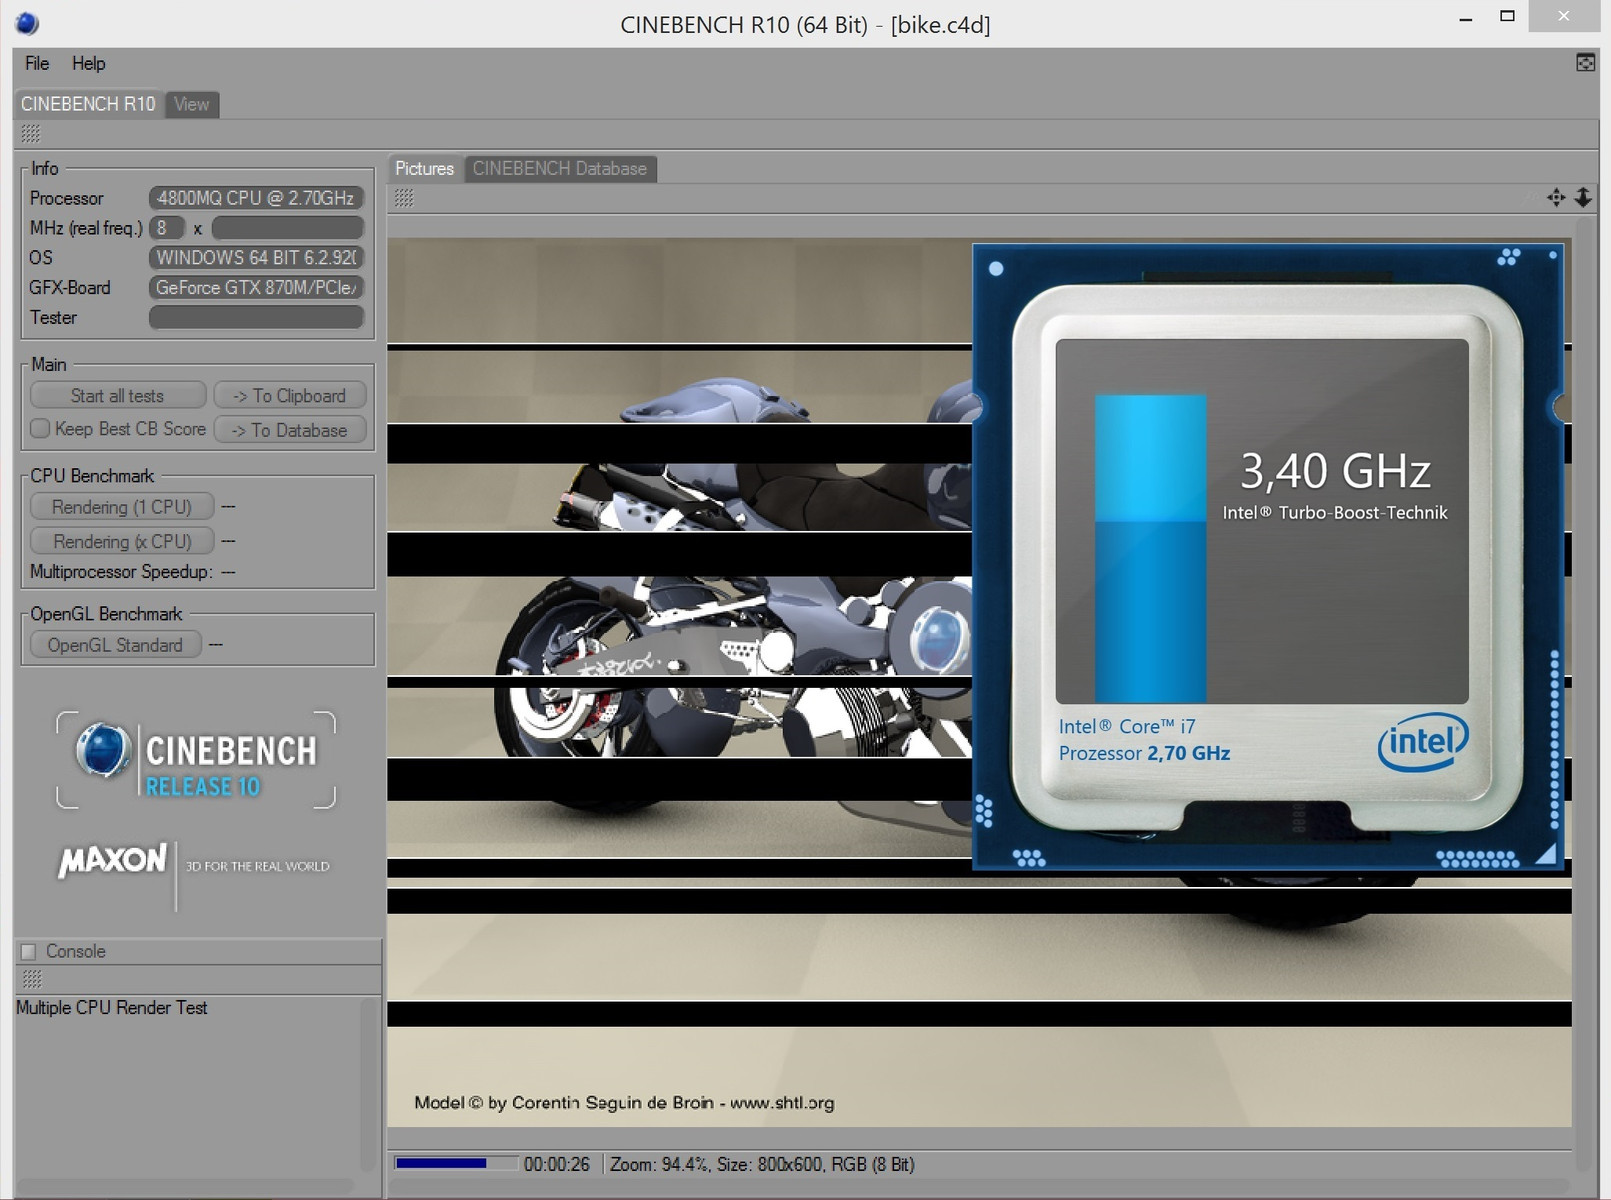Click the Zoom 94.4% size status text
Image resolution: width=1611 pixels, height=1200 pixels.
(762, 1164)
